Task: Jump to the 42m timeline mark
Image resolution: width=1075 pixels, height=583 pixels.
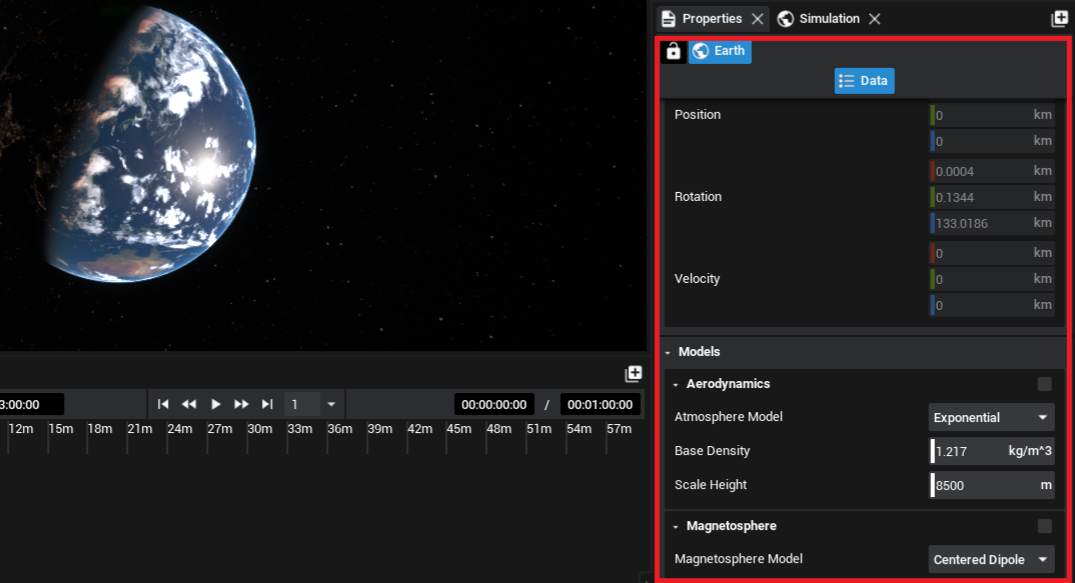Action: (420, 429)
